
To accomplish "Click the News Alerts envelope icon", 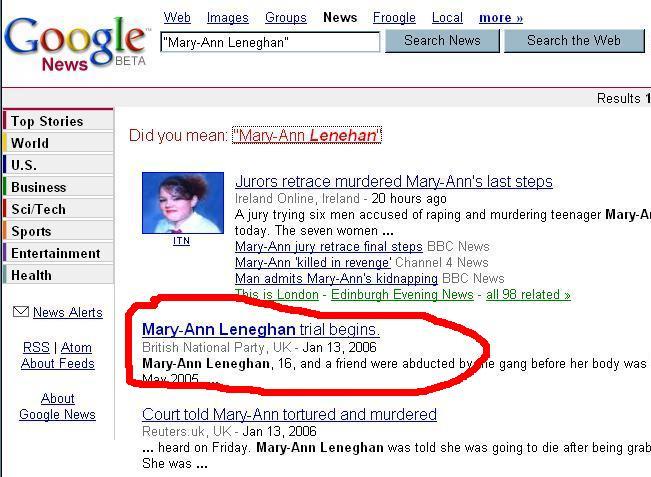I will (x=21, y=311).
